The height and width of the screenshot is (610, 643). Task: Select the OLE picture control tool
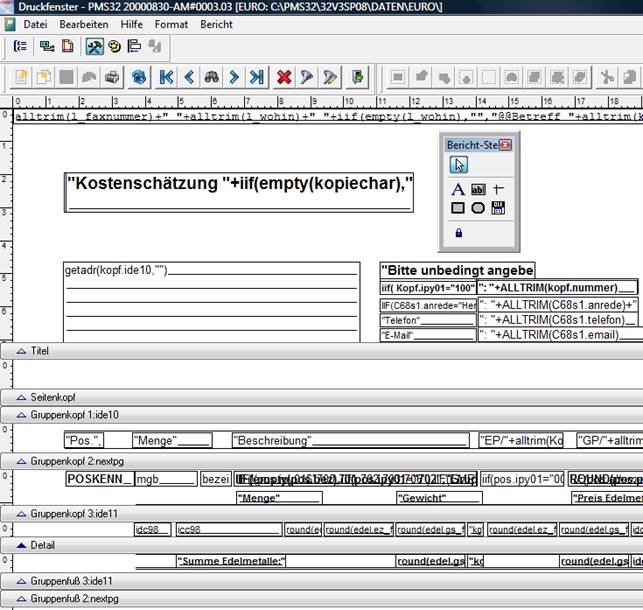498,208
